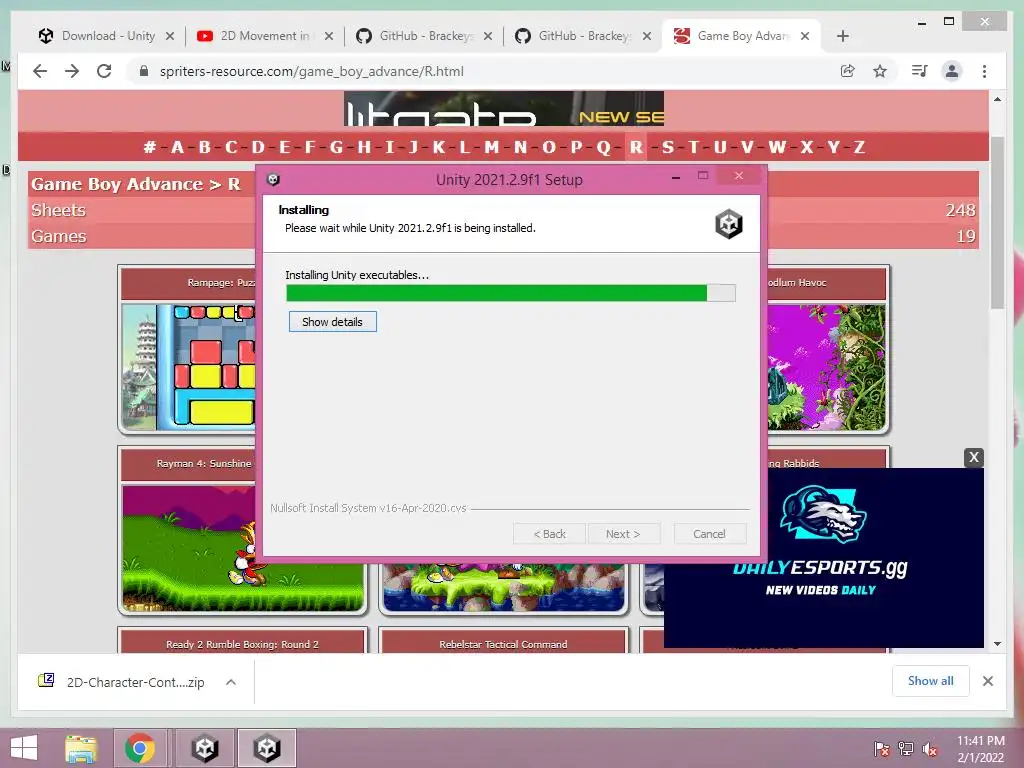Click the Chrome taskbar icon
The height and width of the screenshot is (768, 1024).
coord(139,748)
